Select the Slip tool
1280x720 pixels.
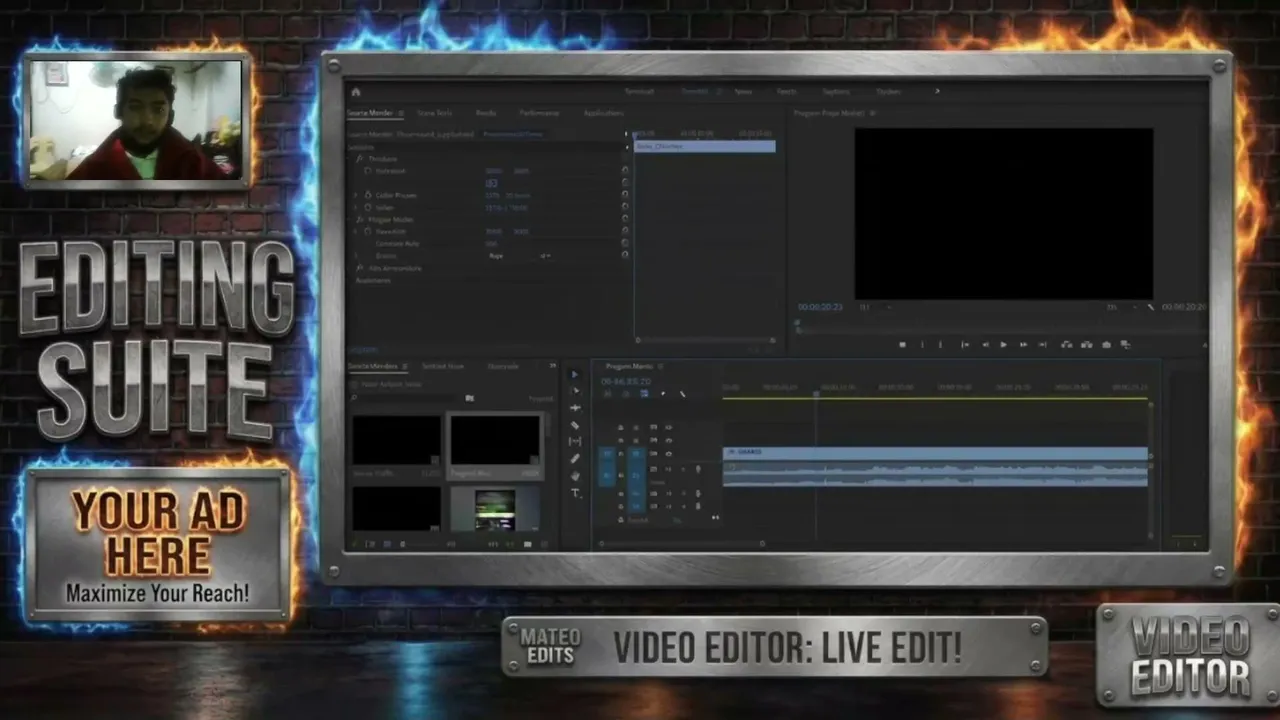click(x=574, y=441)
